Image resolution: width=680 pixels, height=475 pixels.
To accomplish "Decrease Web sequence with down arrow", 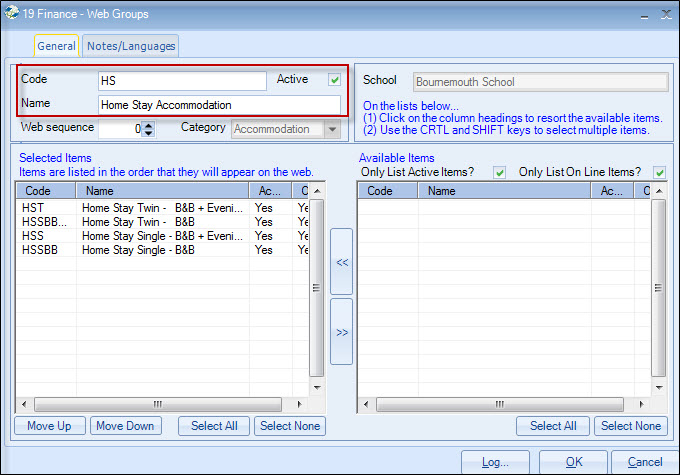I will coord(149,133).
